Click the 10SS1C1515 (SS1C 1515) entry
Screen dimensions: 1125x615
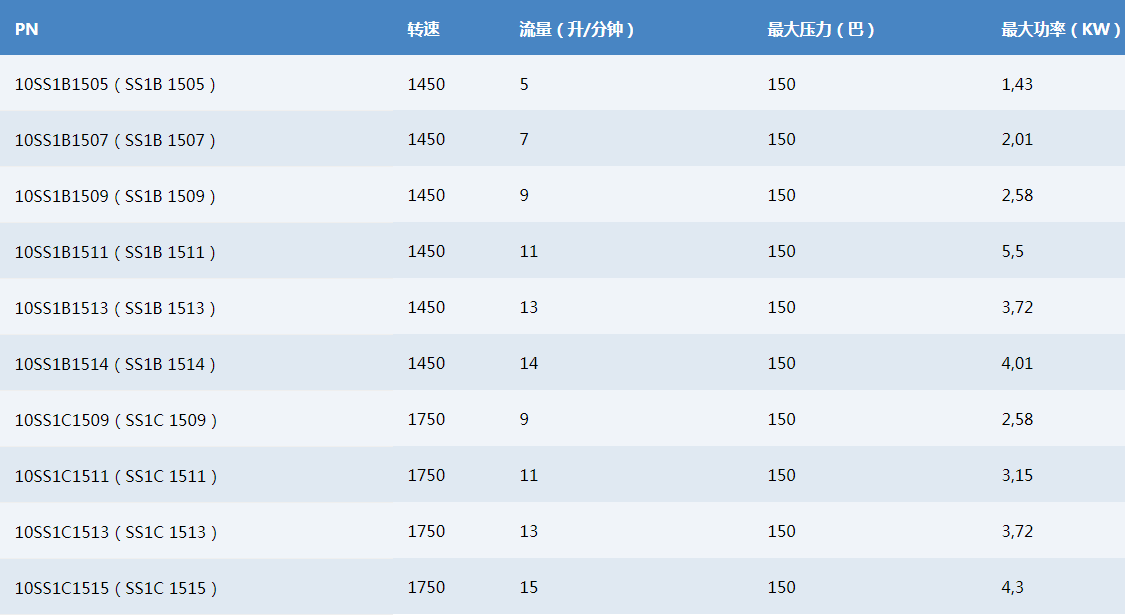115,588
